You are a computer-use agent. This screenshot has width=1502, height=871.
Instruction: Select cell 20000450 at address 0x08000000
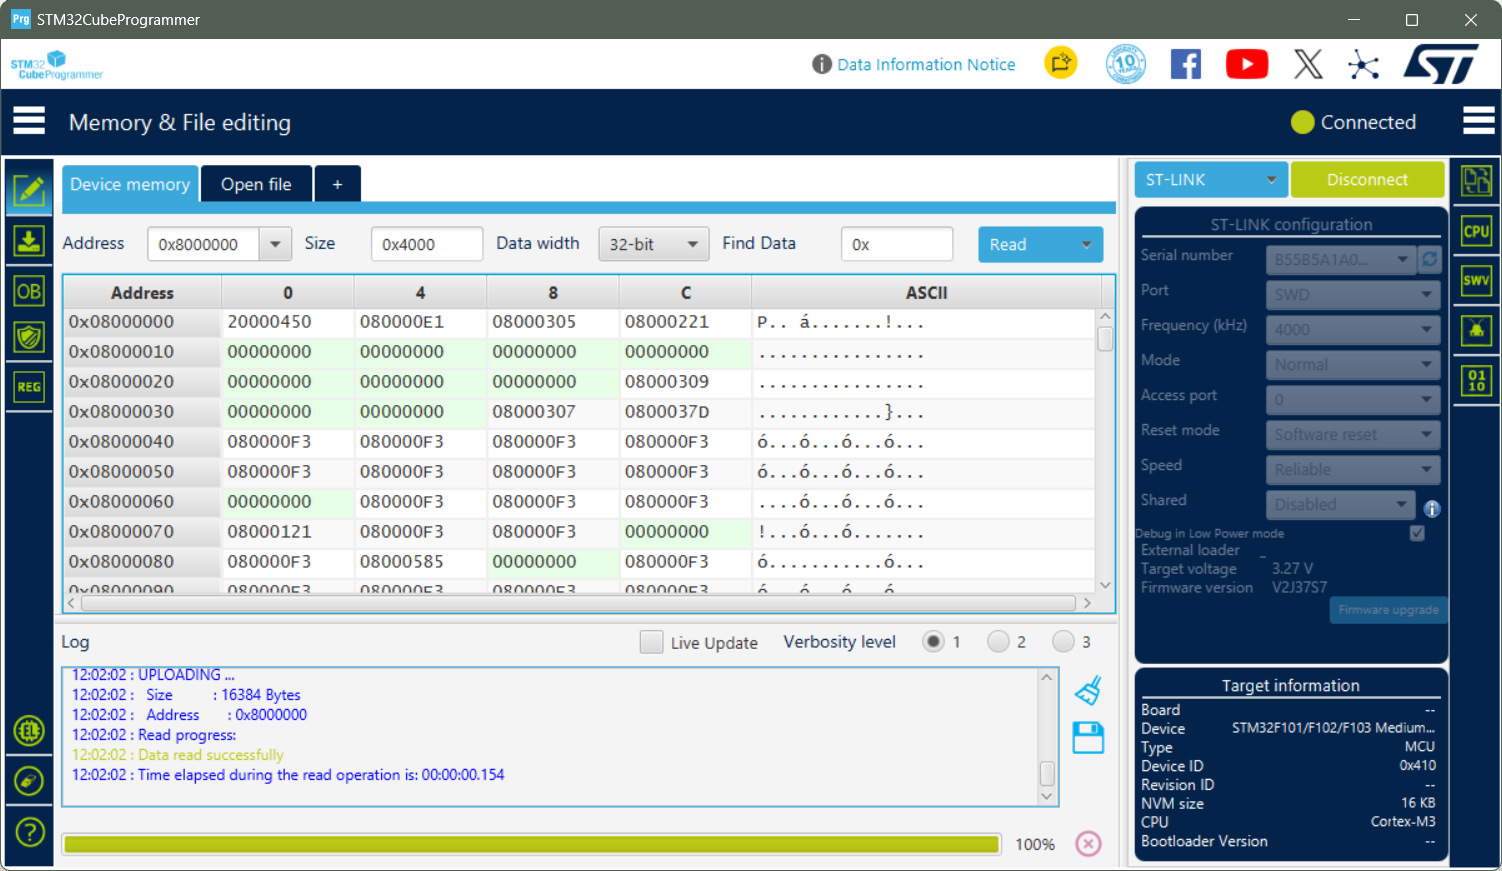[288, 322]
